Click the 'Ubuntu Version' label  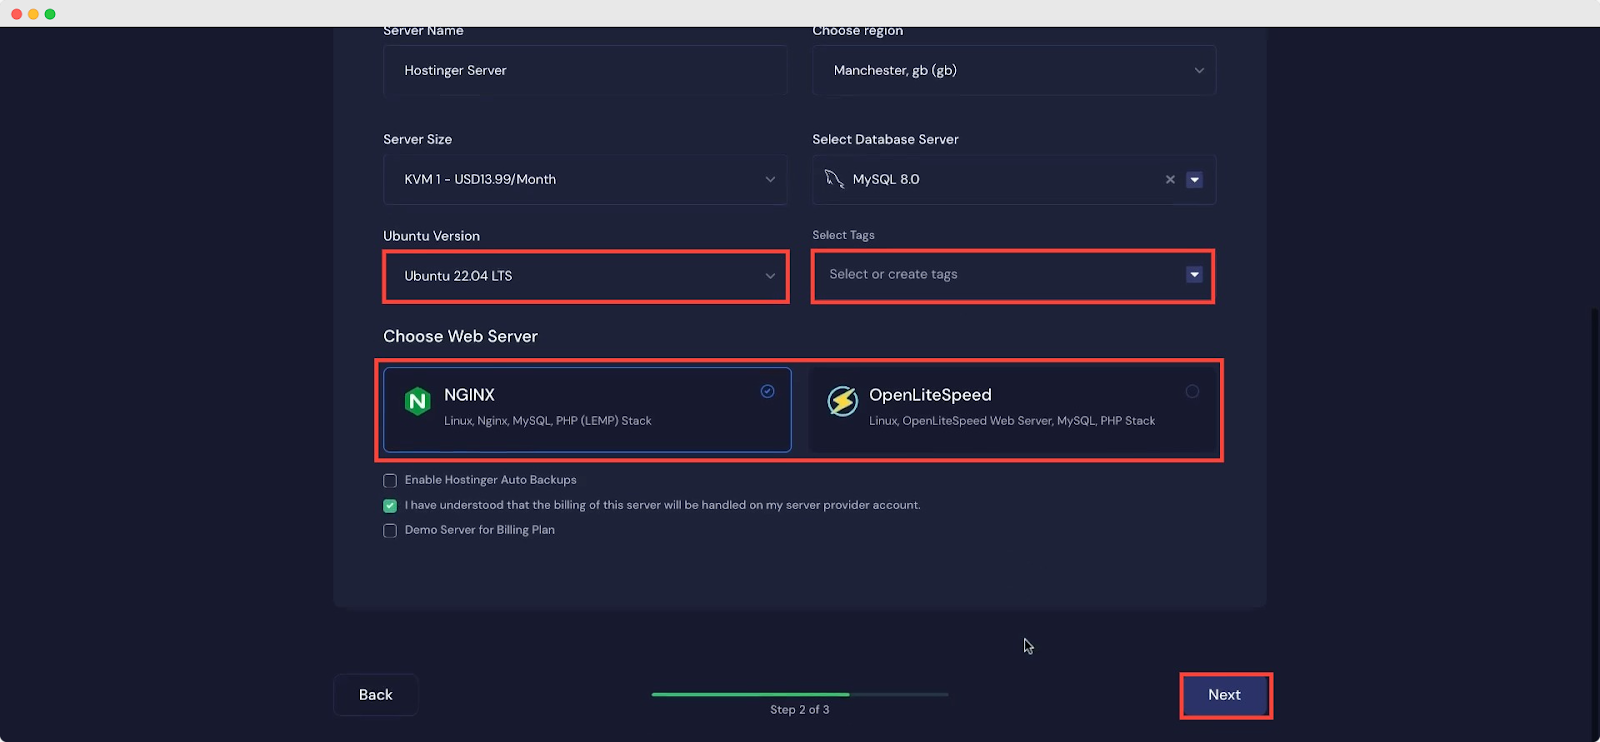[432, 236]
